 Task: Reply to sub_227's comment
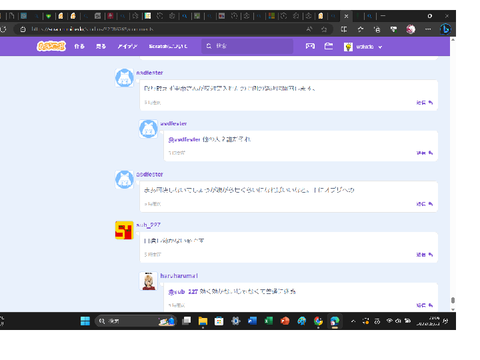click(x=425, y=255)
